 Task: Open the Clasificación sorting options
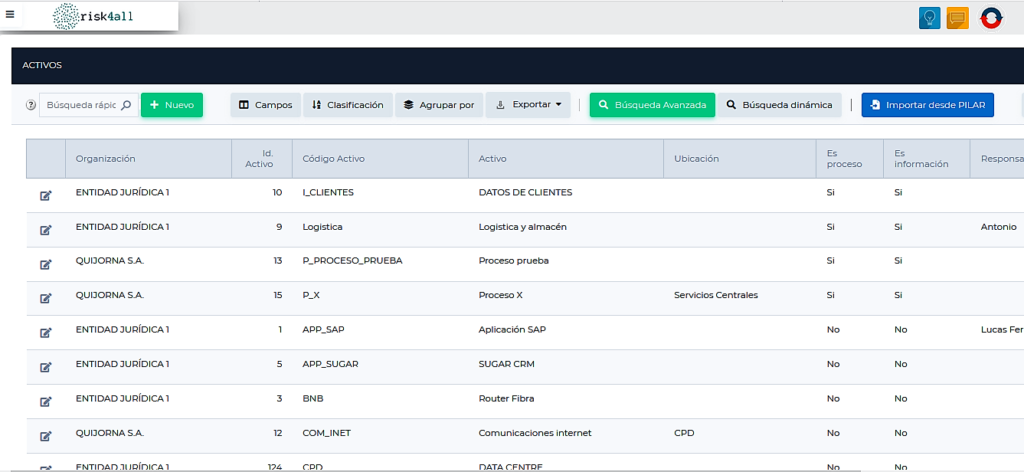347,105
